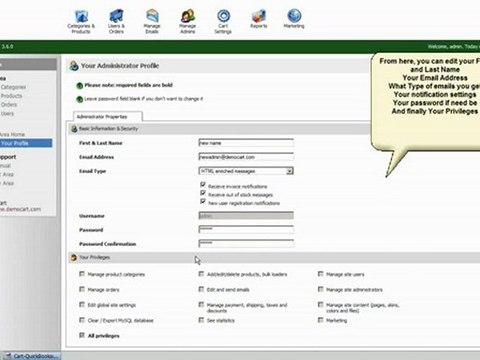Check All privileges checkbox

point(82,335)
